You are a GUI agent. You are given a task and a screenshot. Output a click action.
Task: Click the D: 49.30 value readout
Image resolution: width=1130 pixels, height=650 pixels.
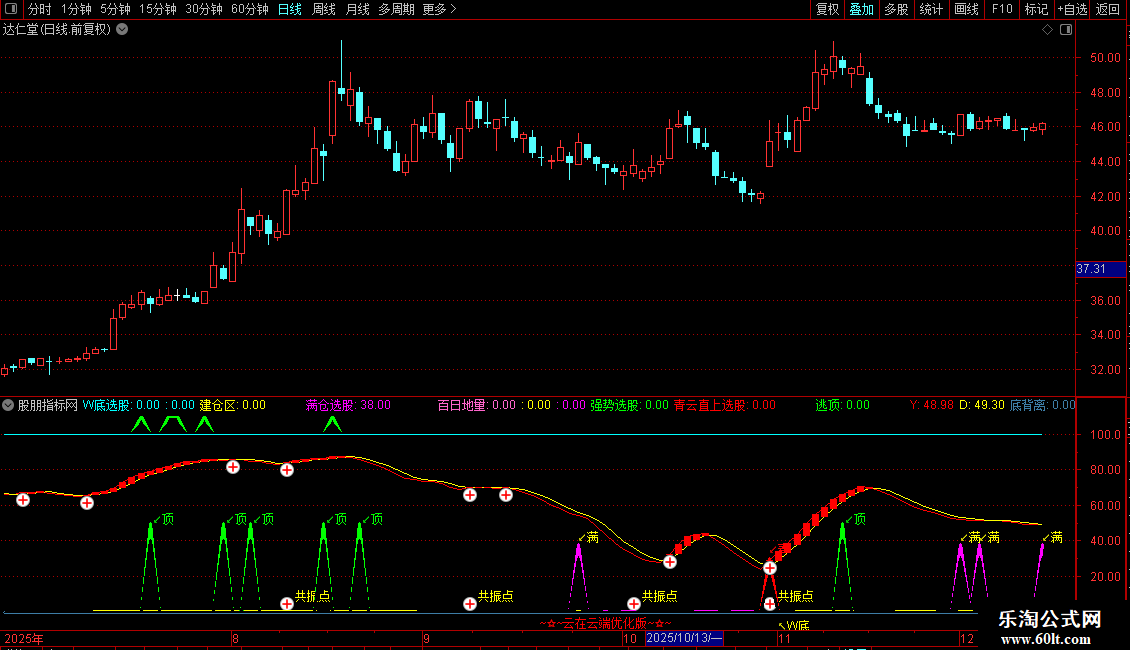982,405
